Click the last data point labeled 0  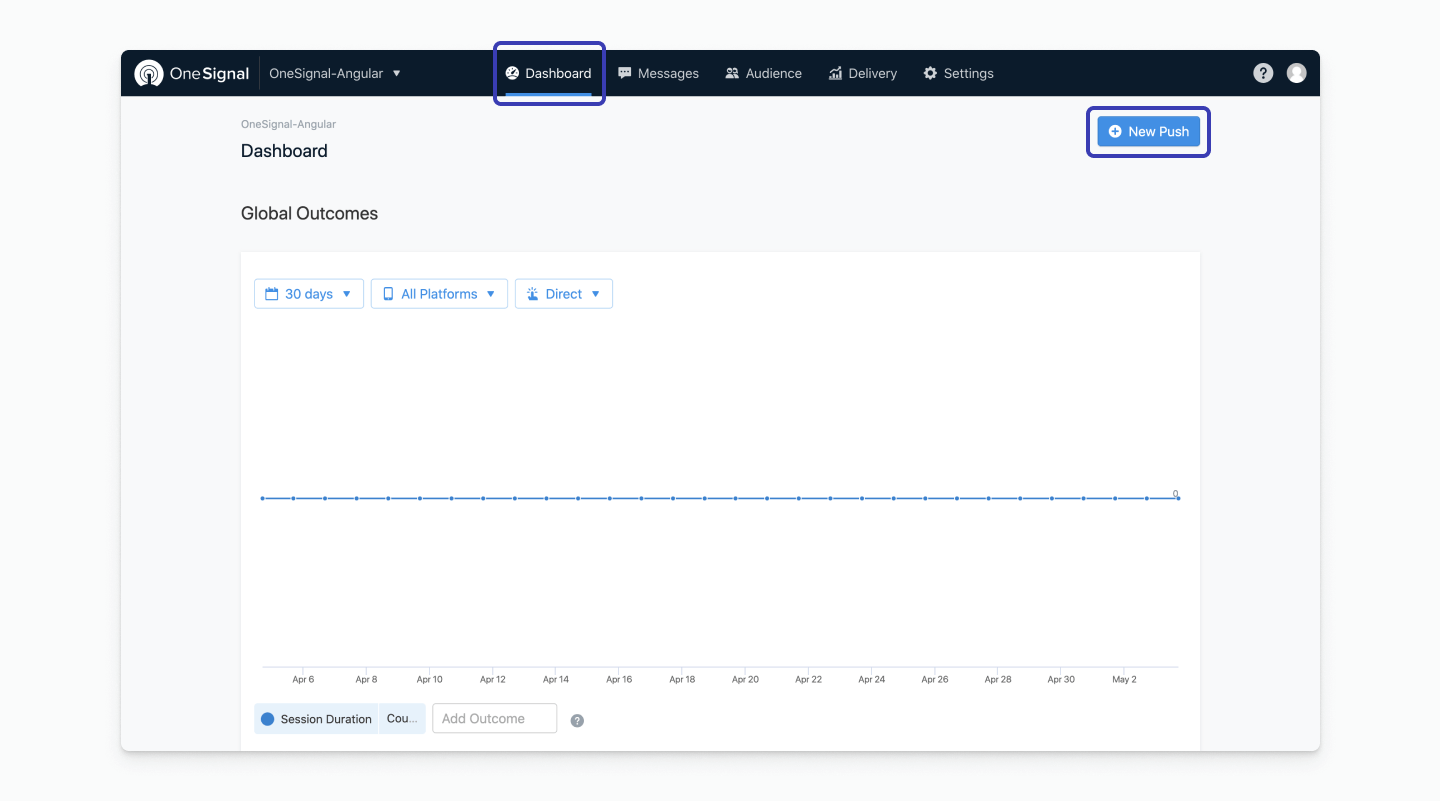click(x=1178, y=498)
